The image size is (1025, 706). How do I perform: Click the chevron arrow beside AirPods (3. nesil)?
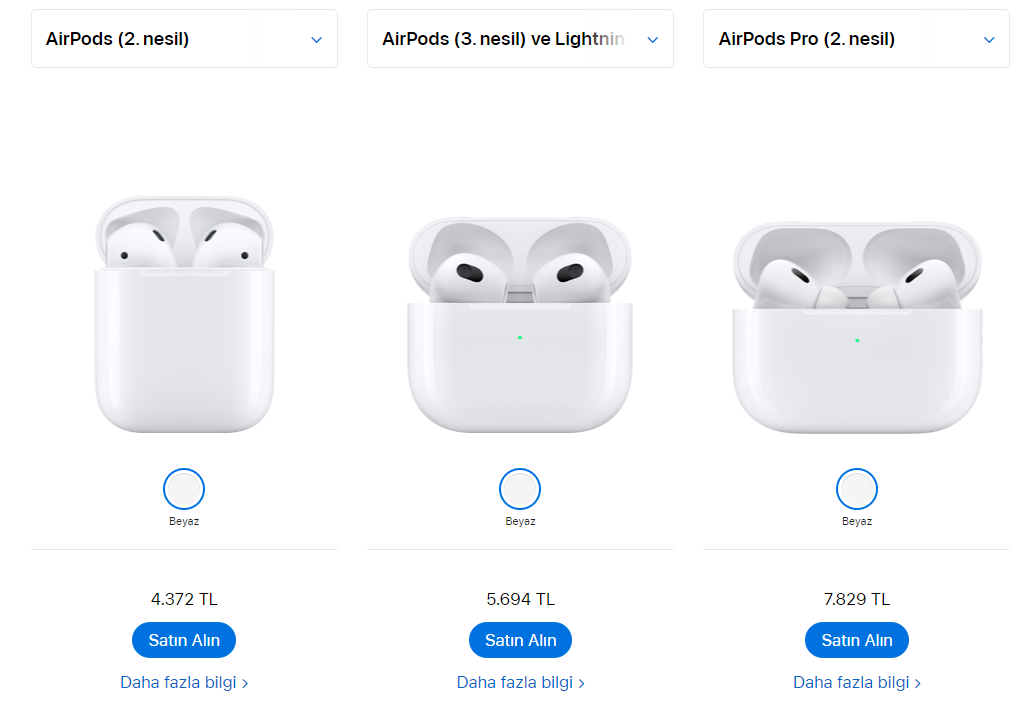(653, 40)
